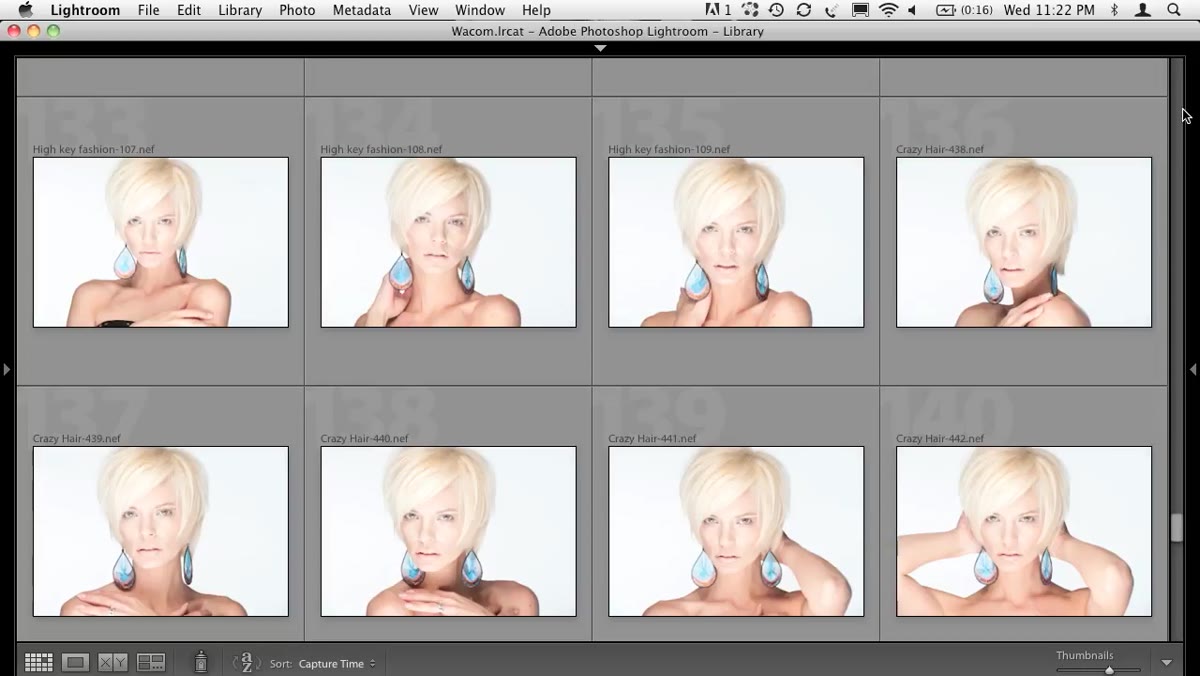Click the file name label Crazy Hair-440.nef
This screenshot has width=1200, height=676.
point(364,438)
